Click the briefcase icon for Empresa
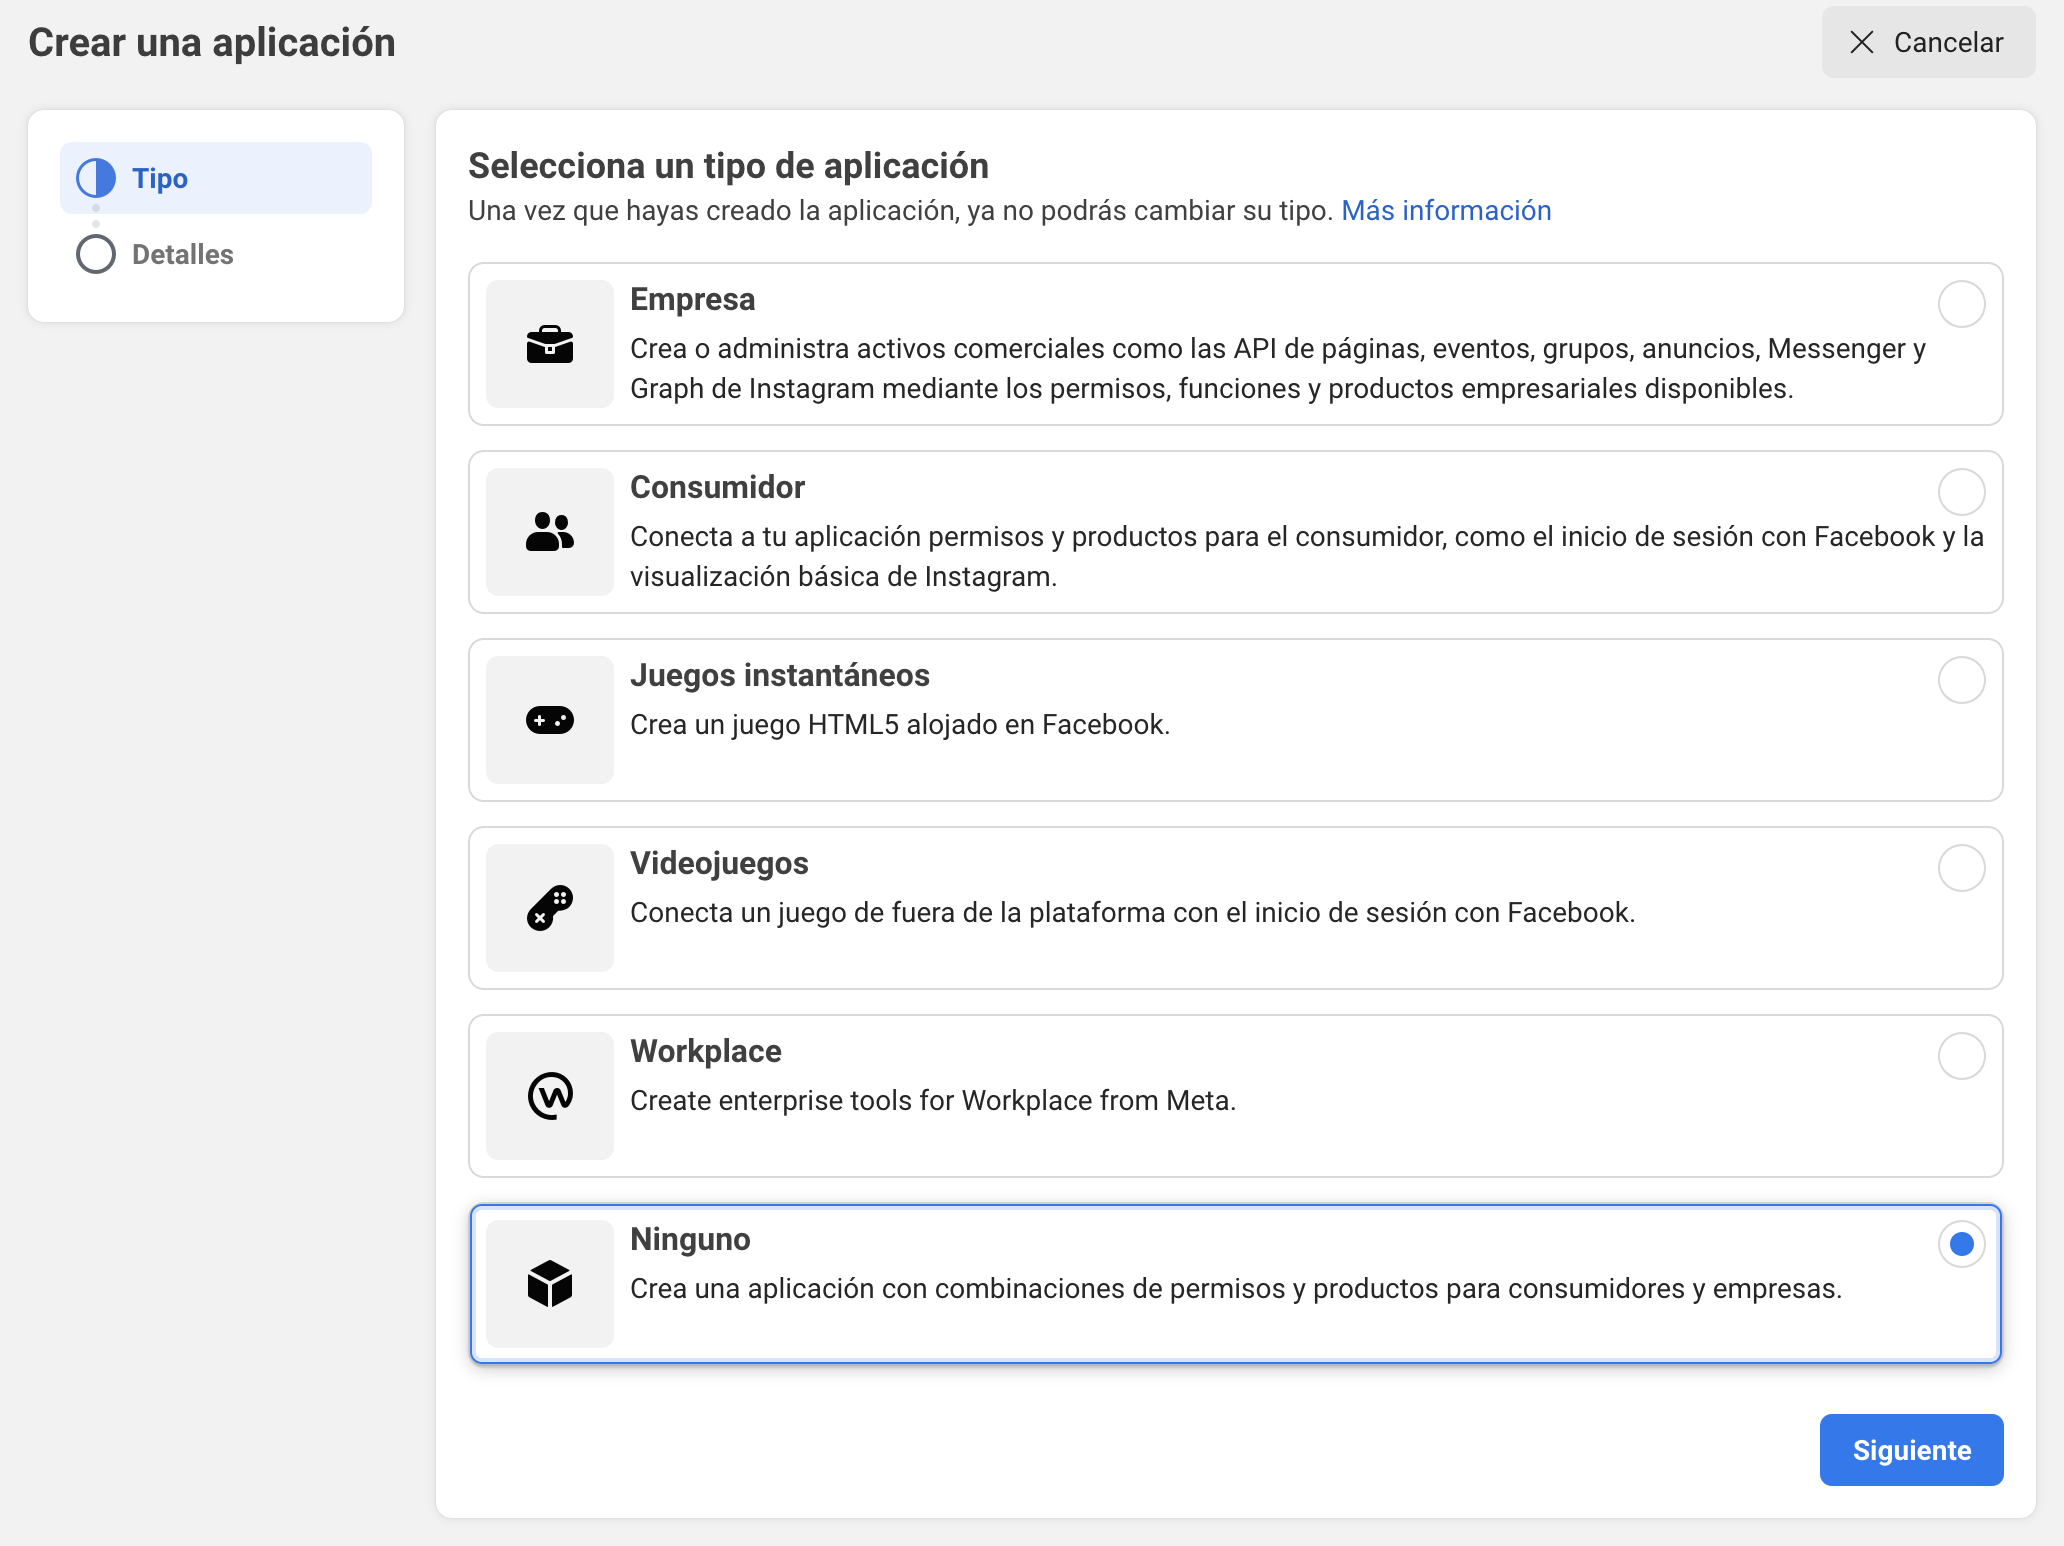2064x1546 pixels. click(x=550, y=345)
